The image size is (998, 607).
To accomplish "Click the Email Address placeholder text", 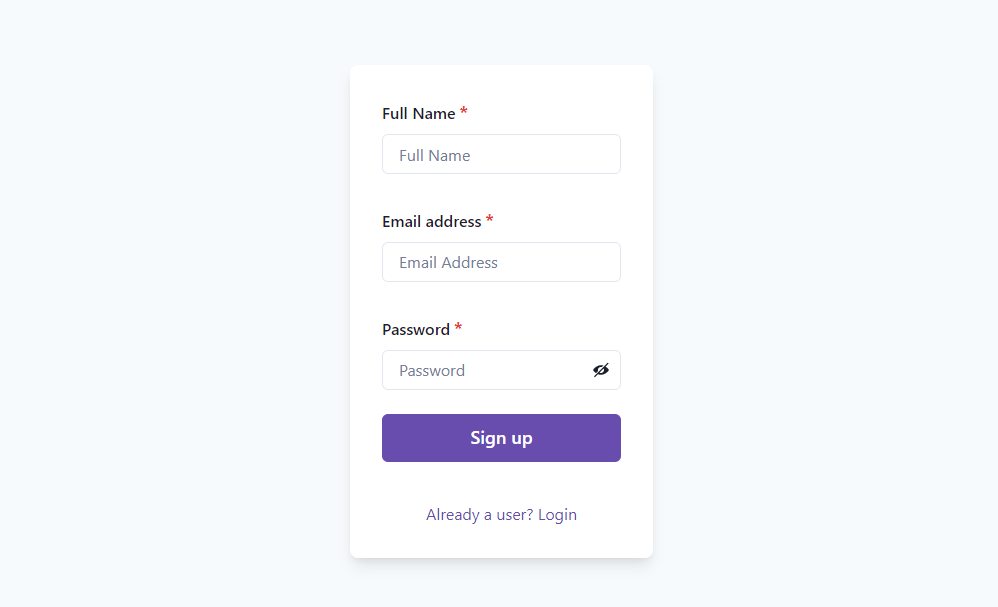I will [447, 262].
